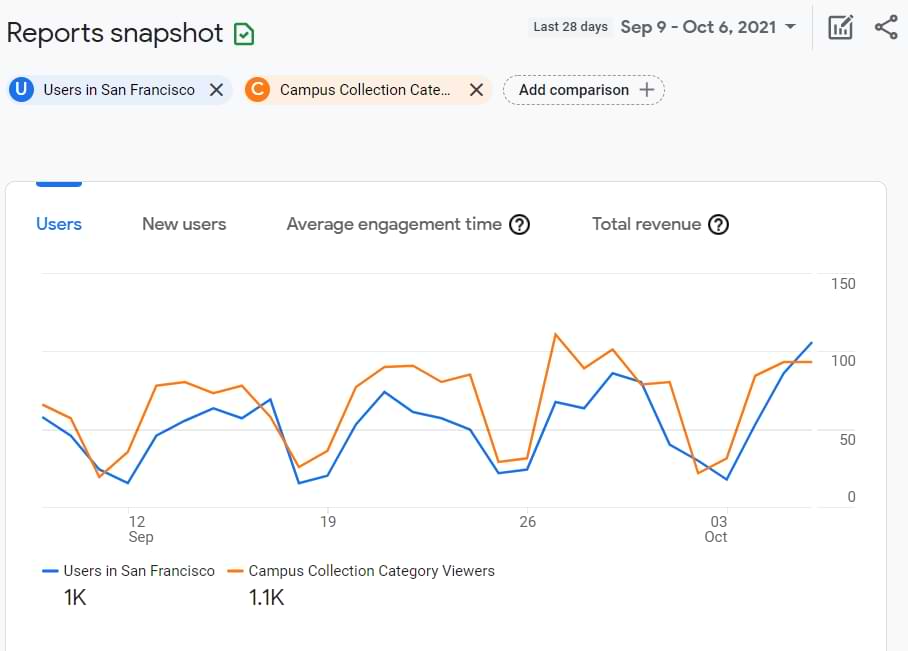This screenshot has height=651, width=908.
Task: Click the plus icon in Add comparison
Action: (x=647, y=90)
